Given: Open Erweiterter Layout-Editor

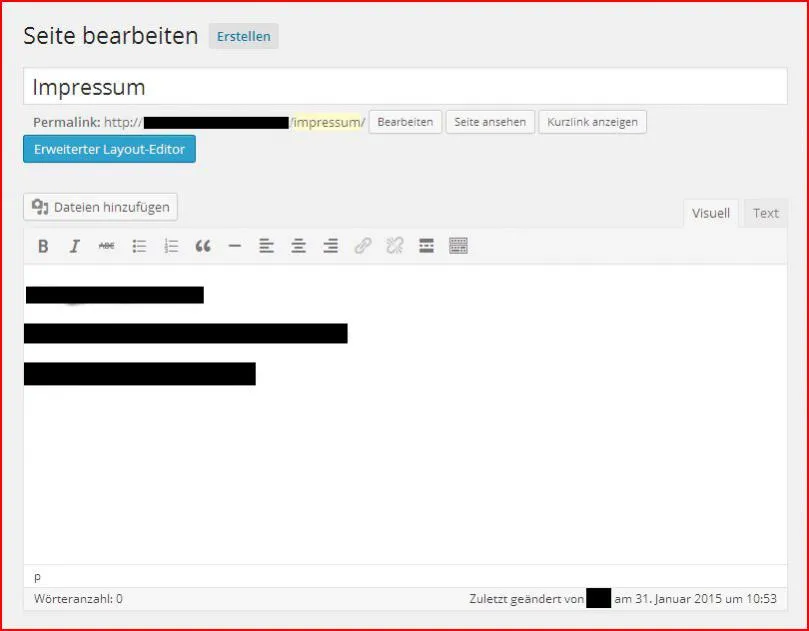Looking at the screenshot, I should (109, 149).
